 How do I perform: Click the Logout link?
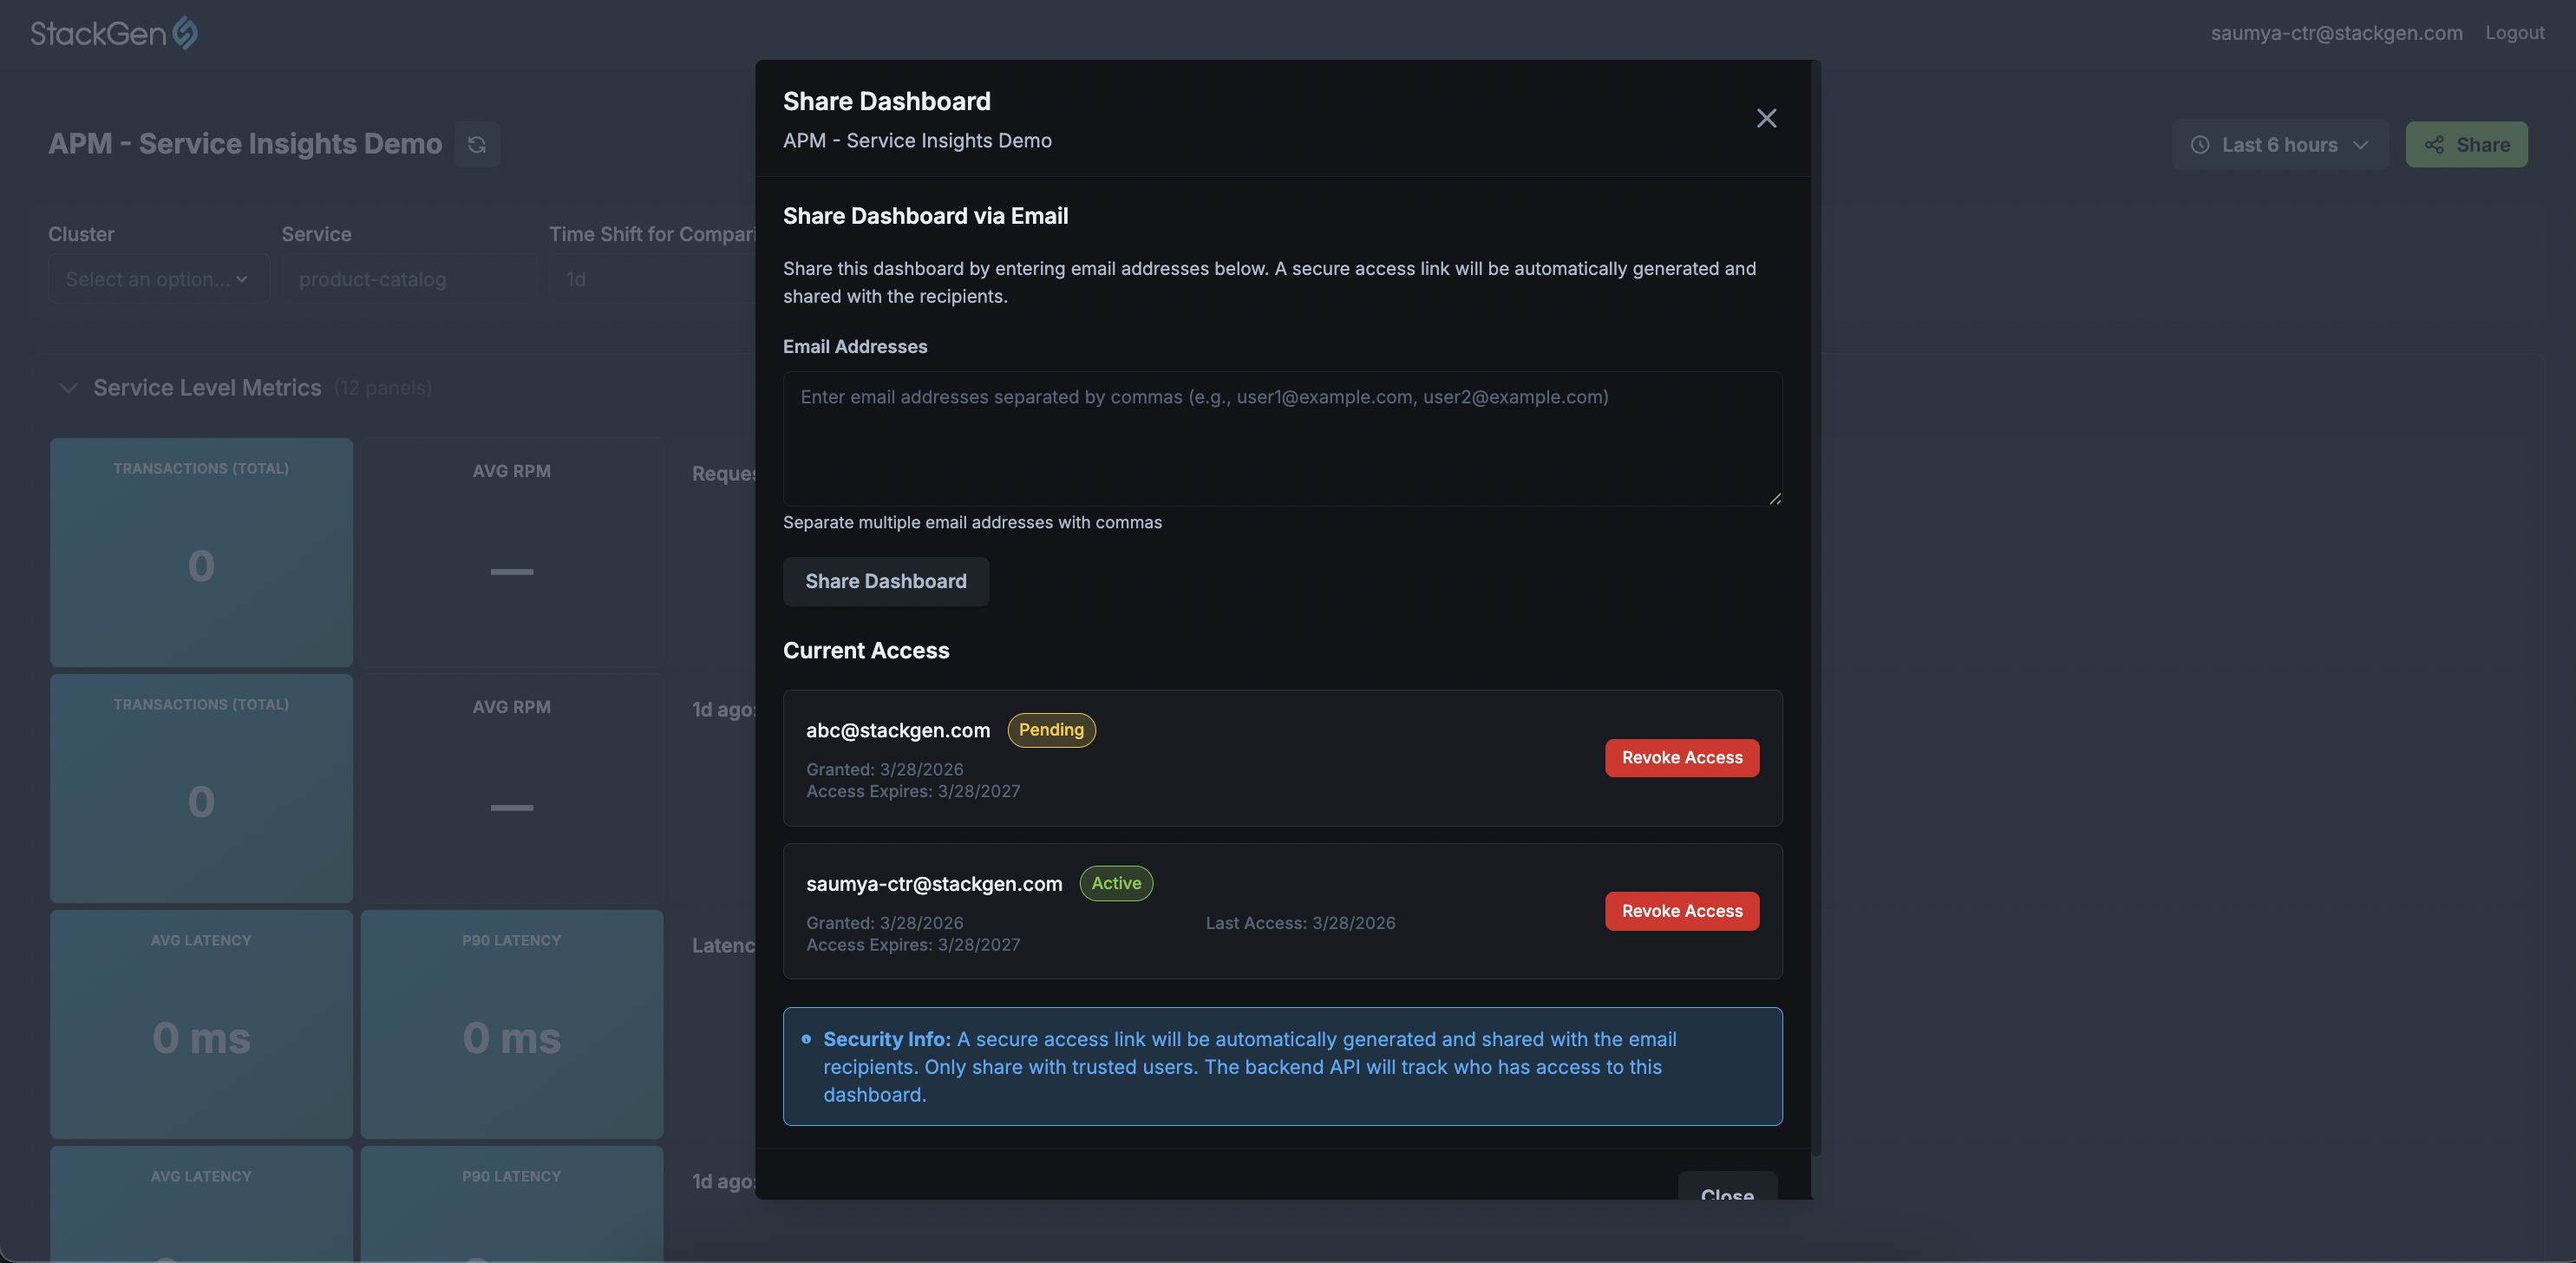(2515, 32)
